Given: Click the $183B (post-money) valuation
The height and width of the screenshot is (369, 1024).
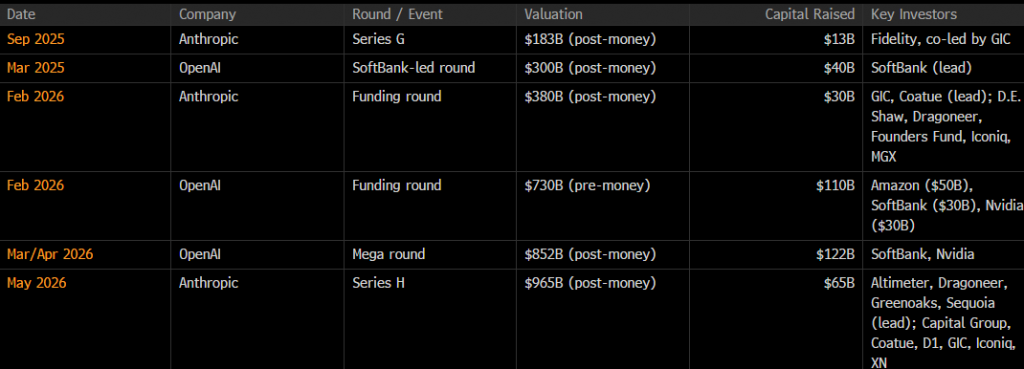Looking at the screenshot, I should (590, 39).
